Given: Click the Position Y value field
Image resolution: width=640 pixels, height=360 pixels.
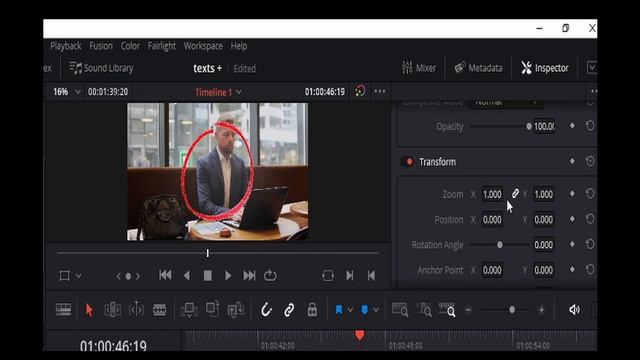Looking at the screenshot, I should click(544, 220).
